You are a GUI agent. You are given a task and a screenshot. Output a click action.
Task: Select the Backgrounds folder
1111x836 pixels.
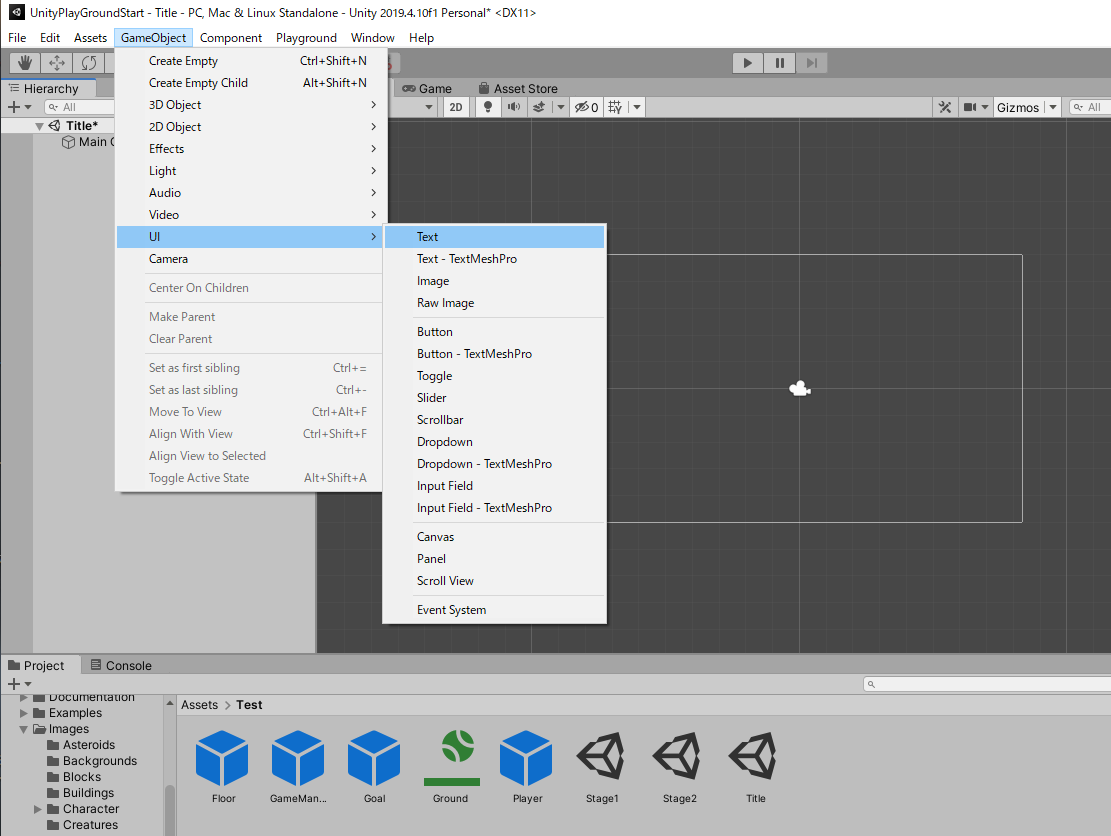click(x=92, y=760)
